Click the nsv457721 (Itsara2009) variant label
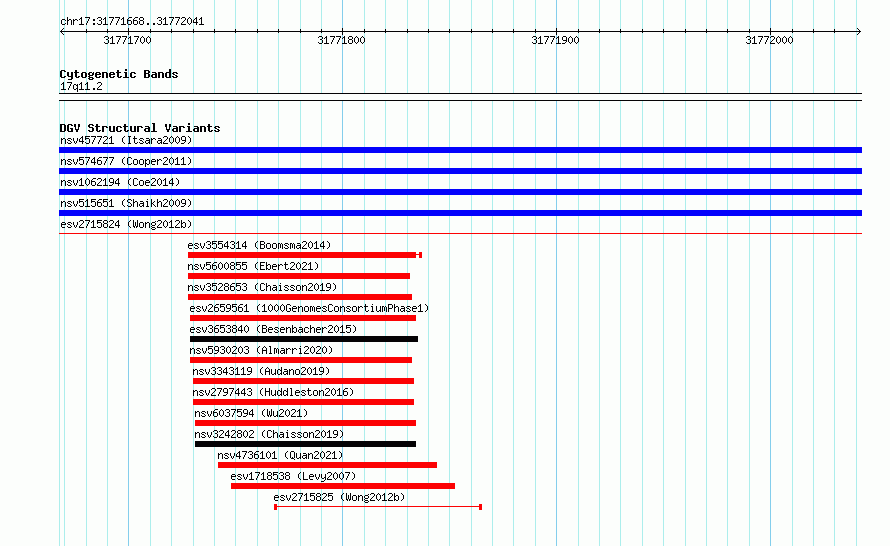 click(126, 140)
